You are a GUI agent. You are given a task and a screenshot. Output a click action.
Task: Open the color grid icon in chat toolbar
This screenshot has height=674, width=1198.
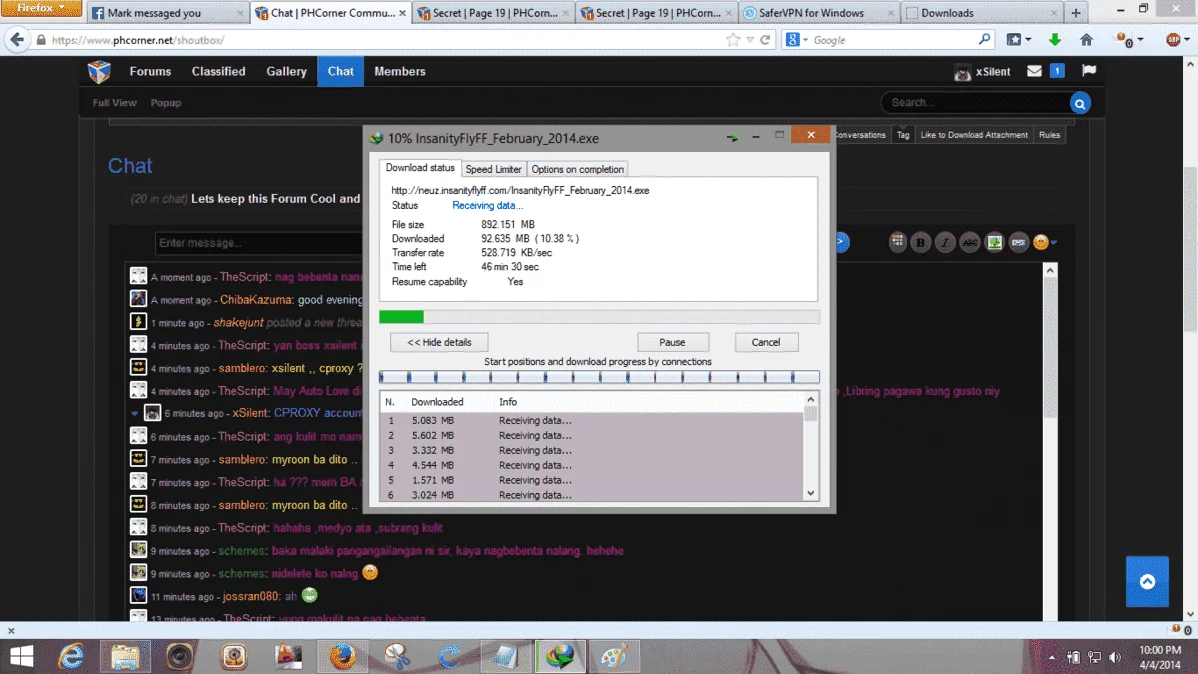click(897, 242)
